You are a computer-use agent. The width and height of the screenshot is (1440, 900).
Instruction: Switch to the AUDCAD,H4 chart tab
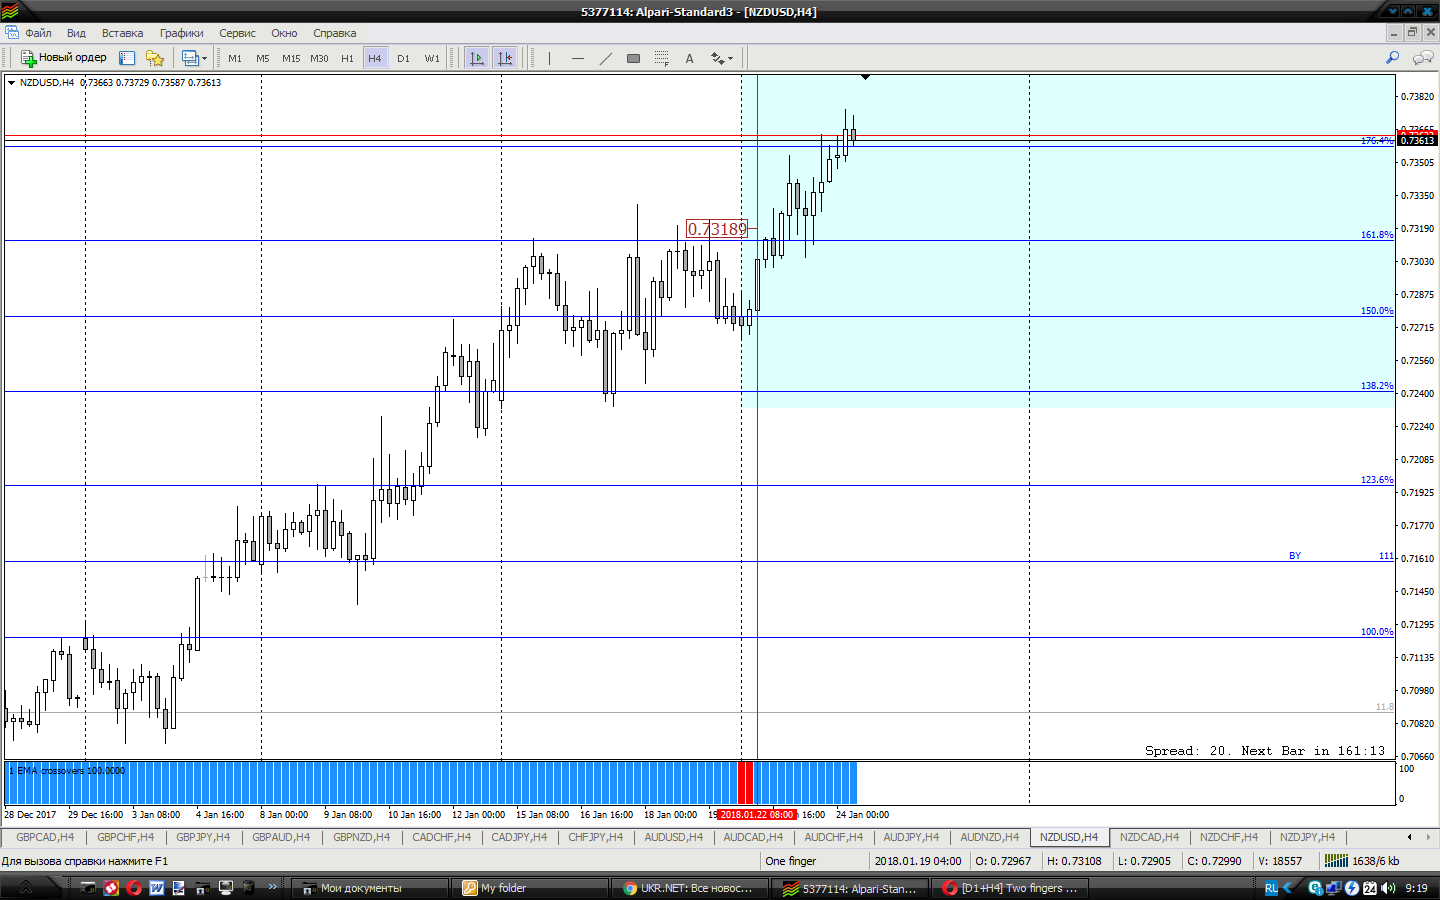[x=753, y=837]
